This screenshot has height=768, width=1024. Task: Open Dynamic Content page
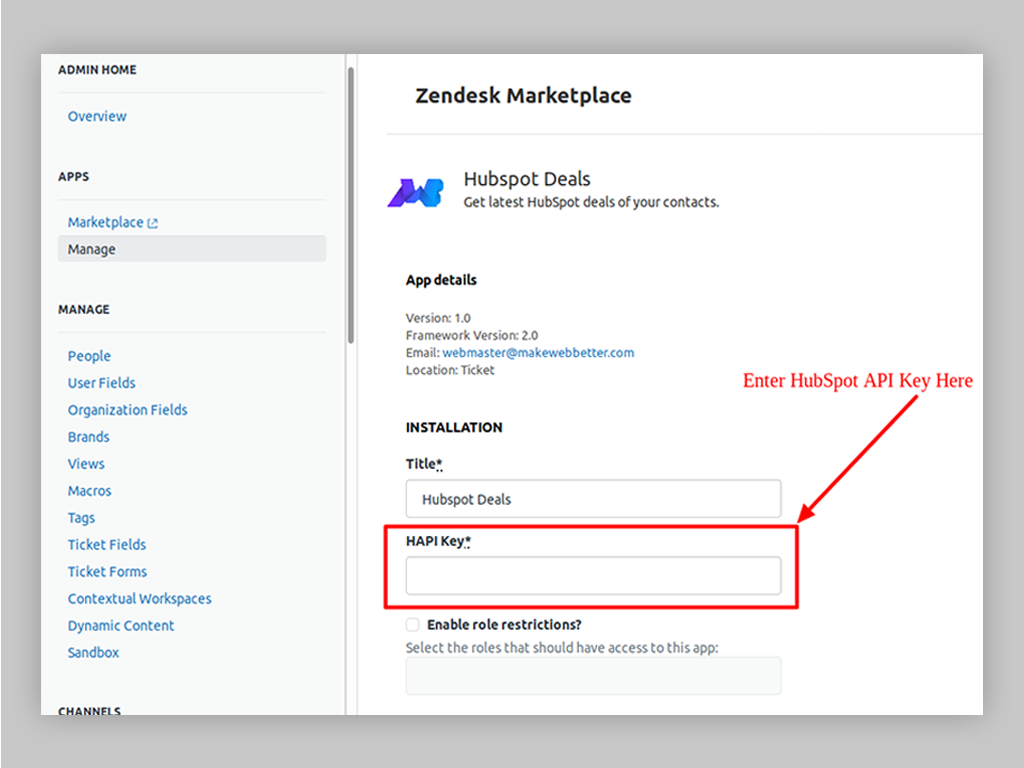click(121, 626)
